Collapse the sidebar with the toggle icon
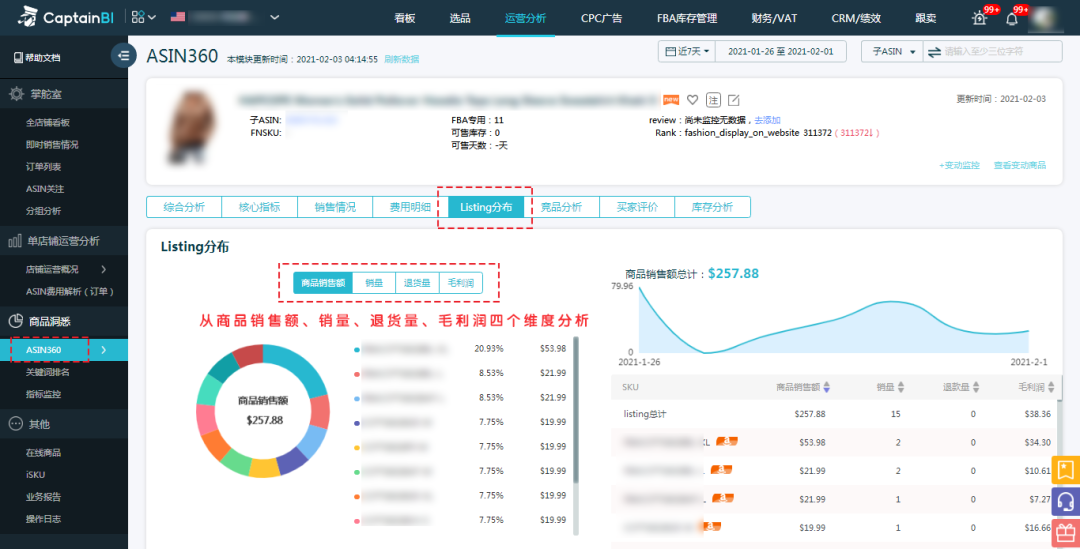The width and height of the screenshot is (1080, 549). [123, 56]
